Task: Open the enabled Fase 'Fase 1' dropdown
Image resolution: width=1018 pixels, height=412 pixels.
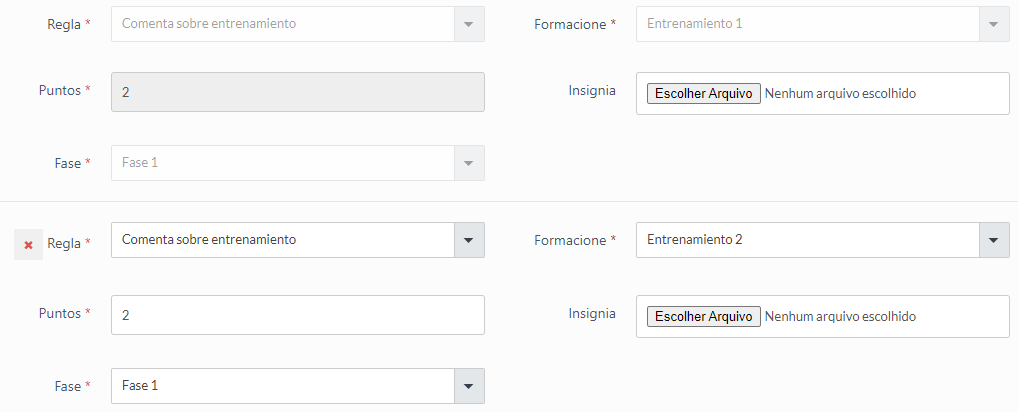Action: point(282,386)
